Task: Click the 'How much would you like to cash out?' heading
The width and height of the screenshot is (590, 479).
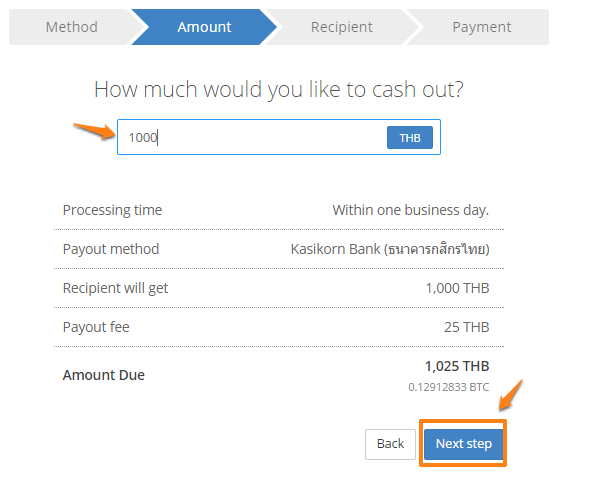Action: point(278,90)
